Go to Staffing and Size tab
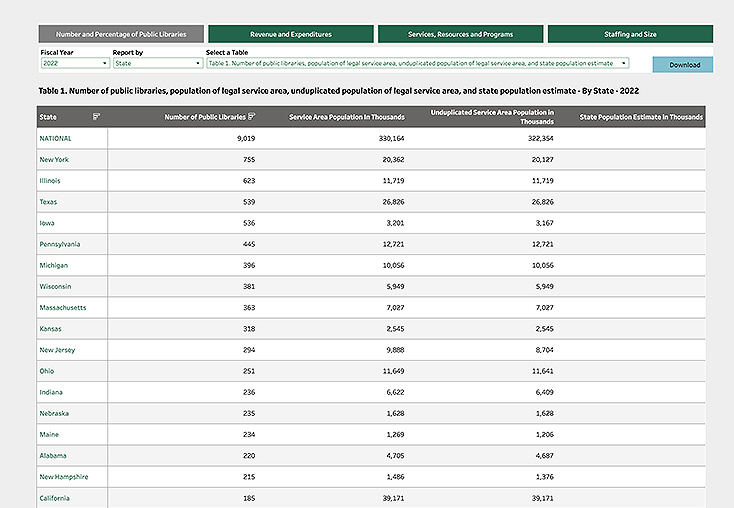The height and width of the screenshot is (508, 734). click(x=630, y=34)
